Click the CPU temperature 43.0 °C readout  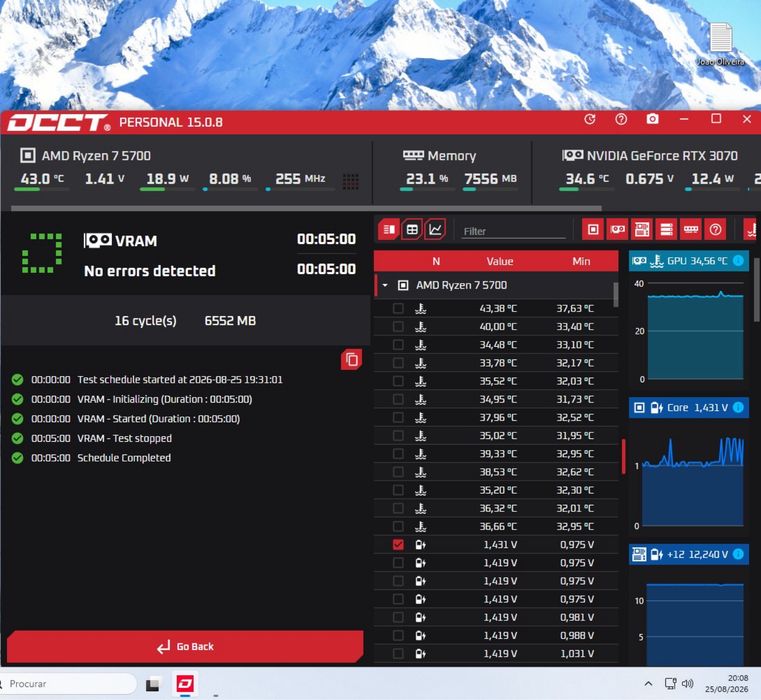42,179
